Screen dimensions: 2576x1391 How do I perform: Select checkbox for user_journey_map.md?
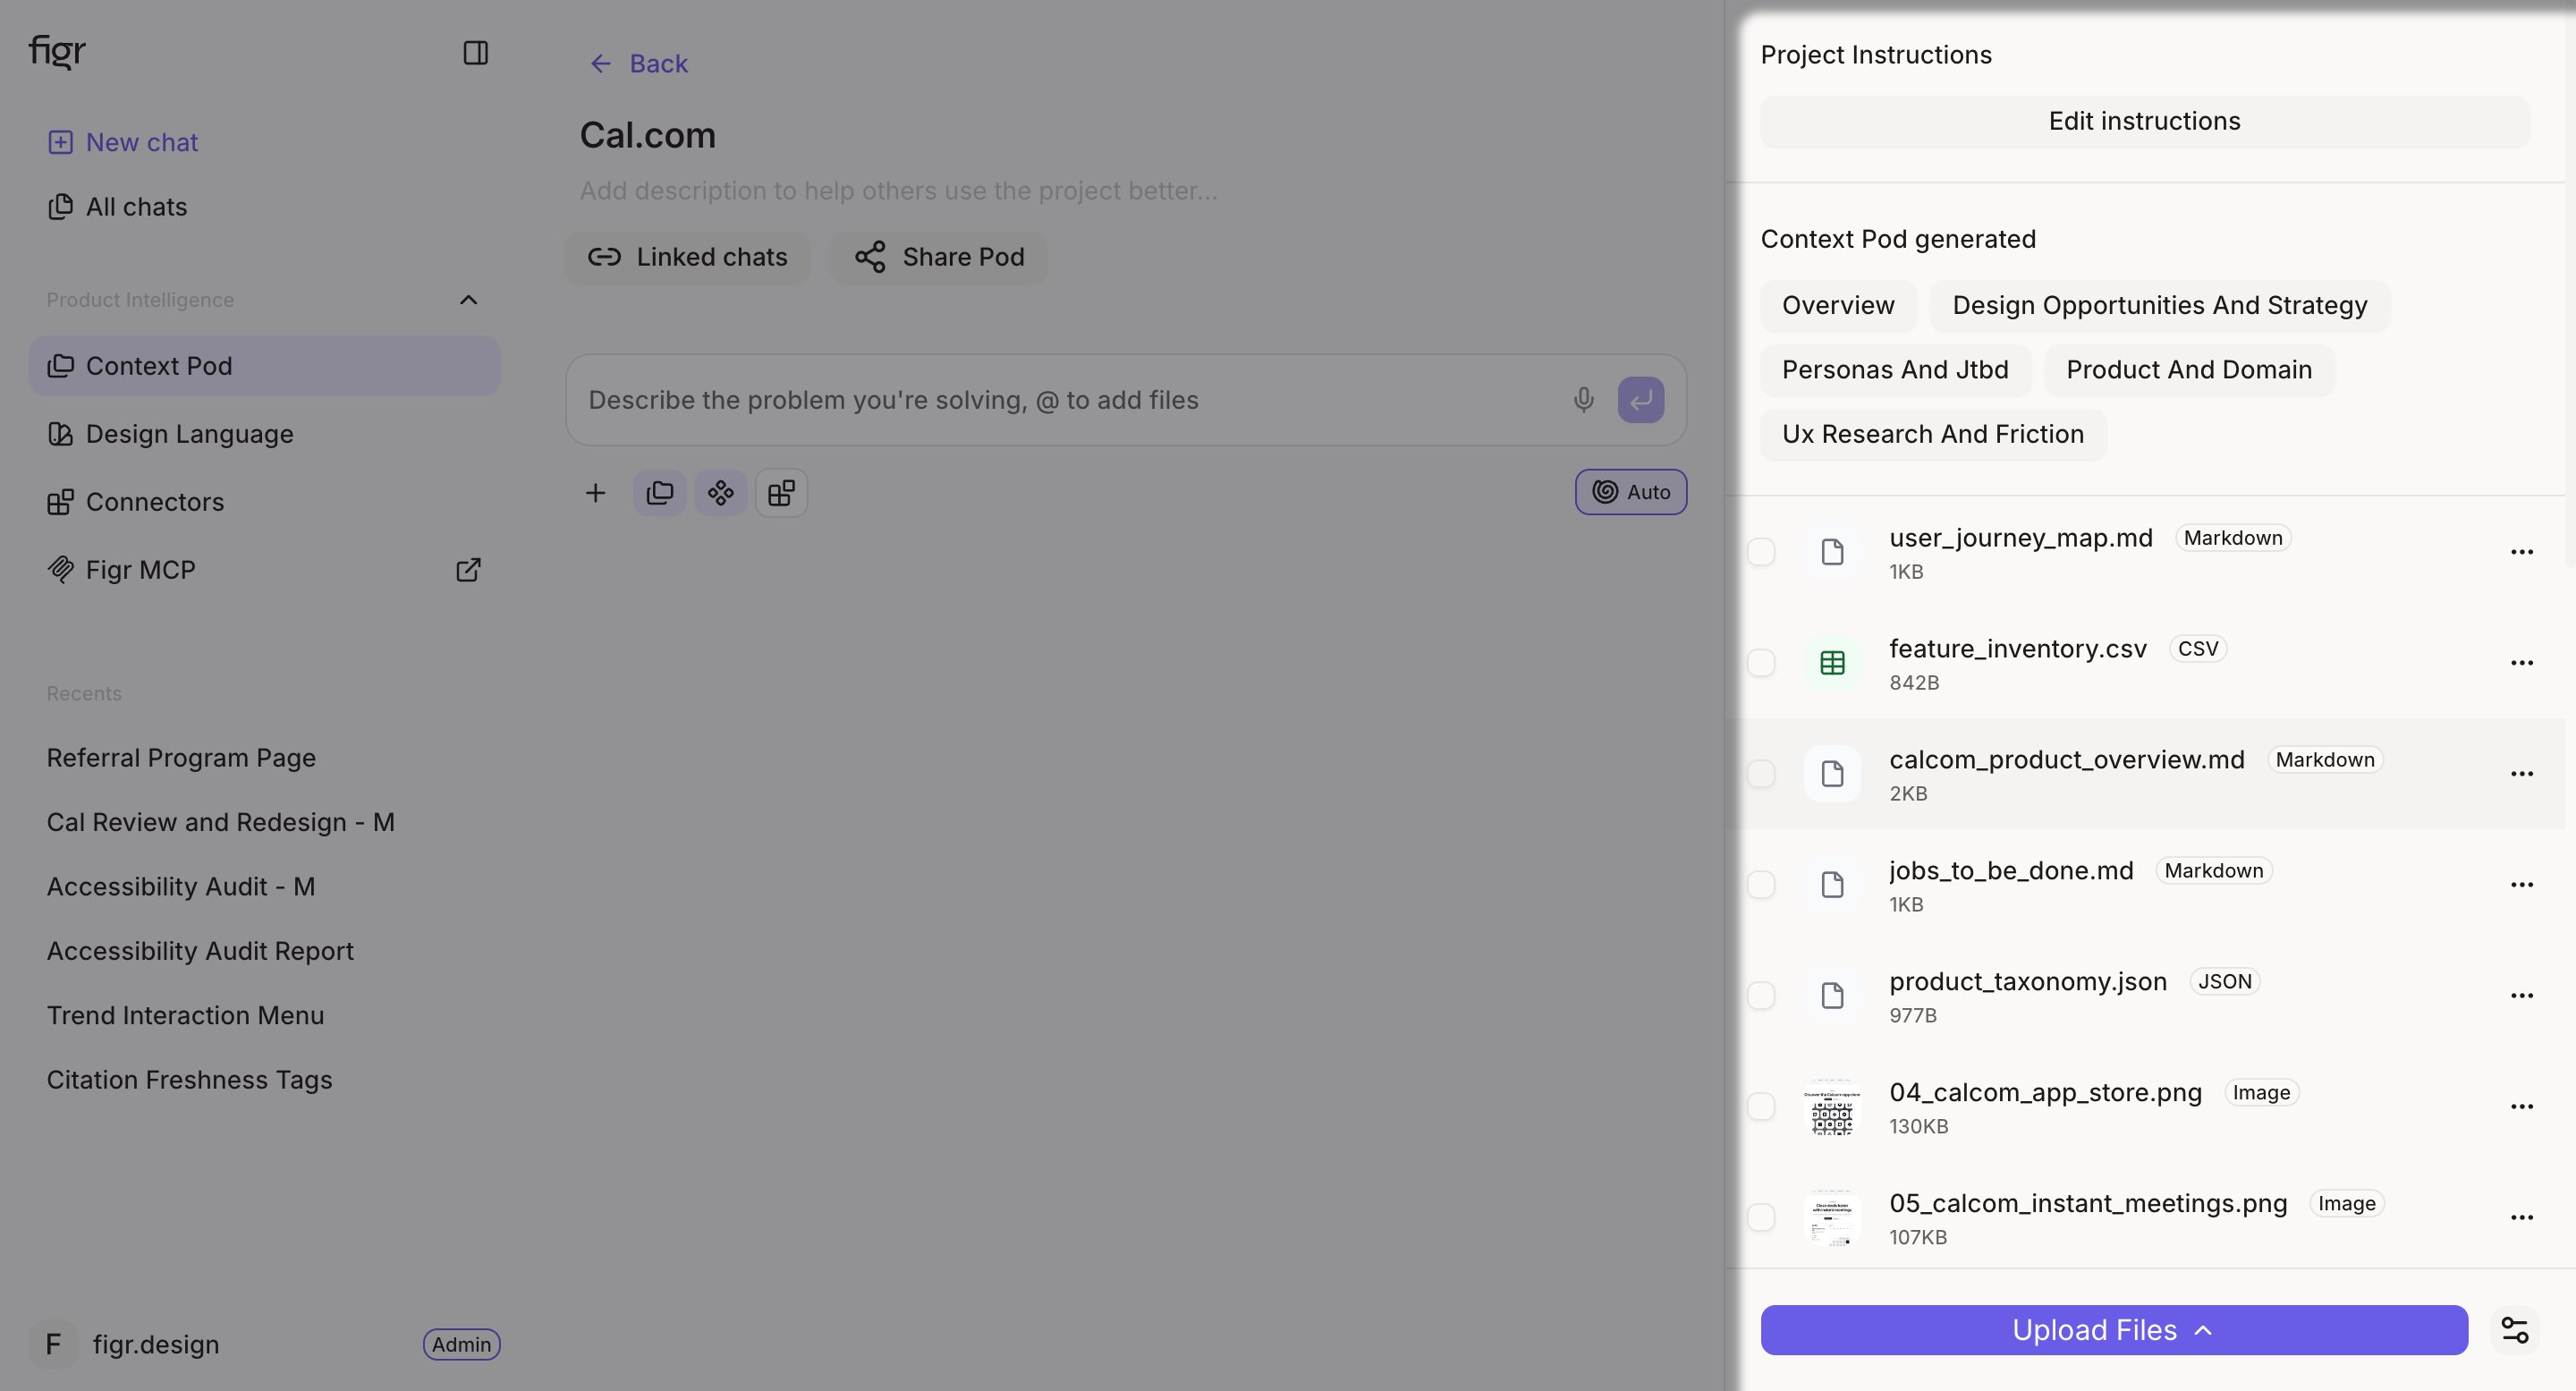point(1761,552)
